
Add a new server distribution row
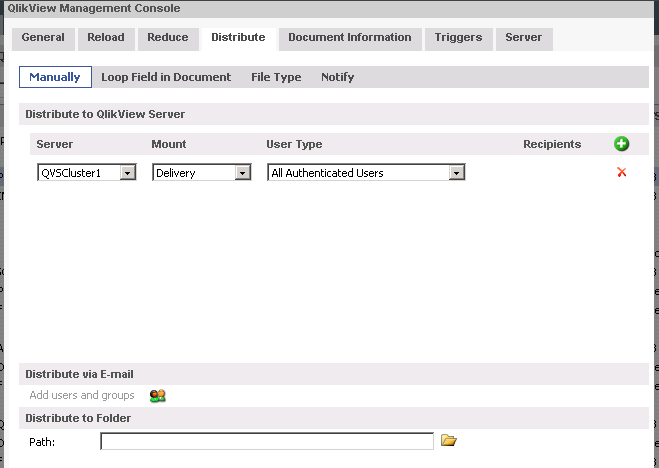pos(621,144)
